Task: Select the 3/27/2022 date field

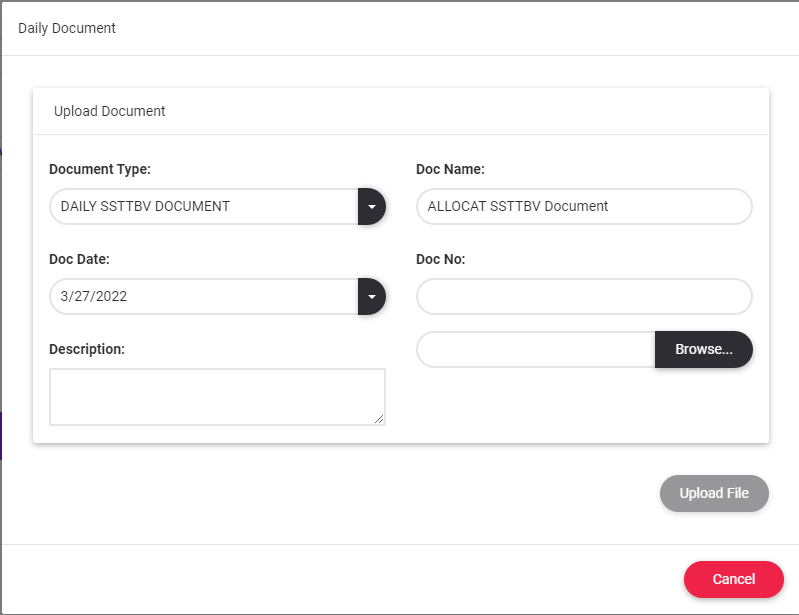Action: coord(204,297)
